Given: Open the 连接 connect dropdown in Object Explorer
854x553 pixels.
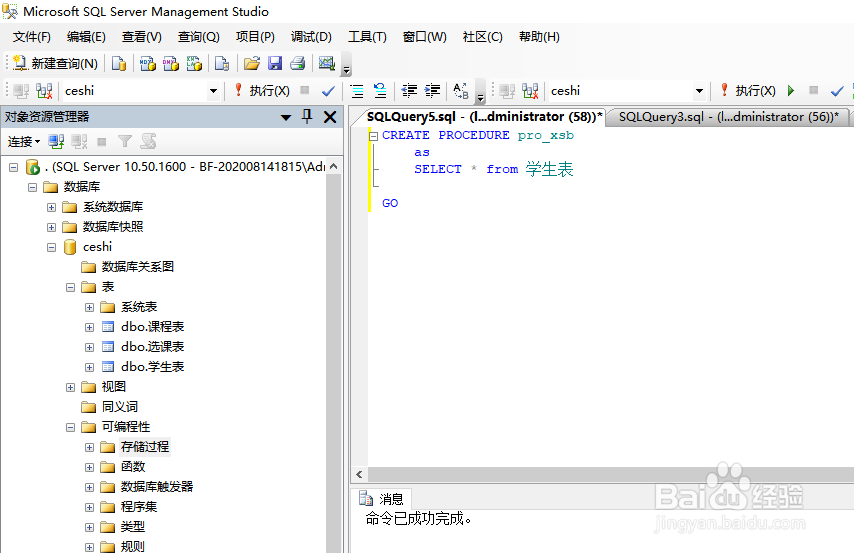Looking at the screenshot, I should click(x=23, y=142).
